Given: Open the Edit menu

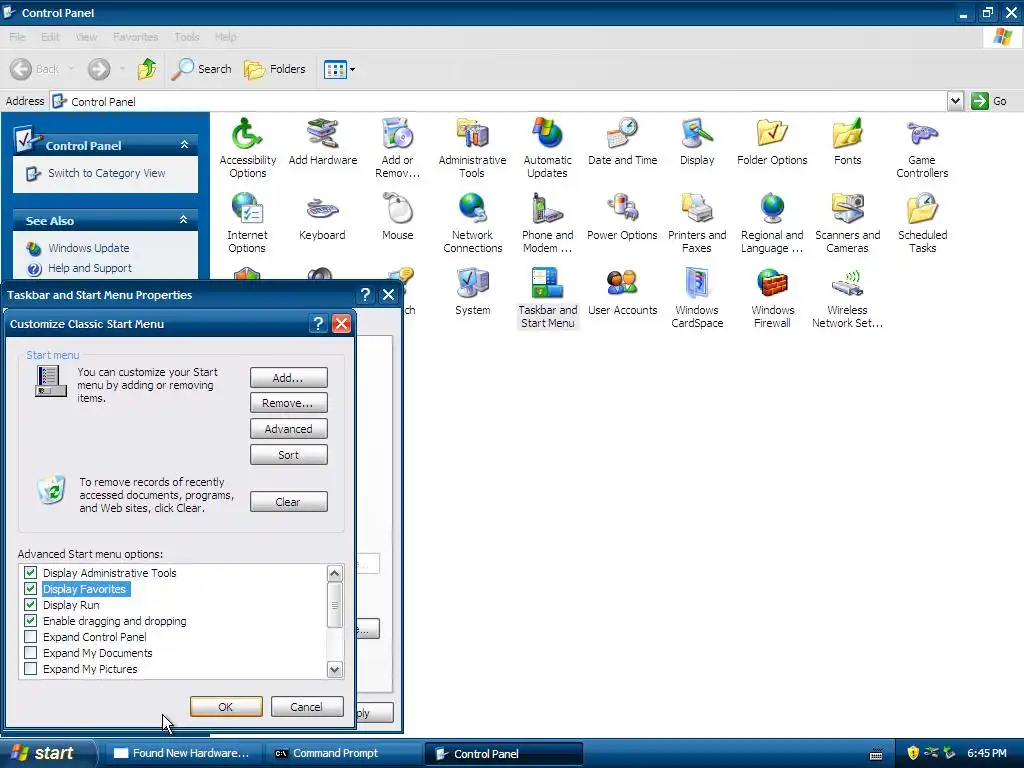Looking at the screenshot, I should (x=50, y=37).
